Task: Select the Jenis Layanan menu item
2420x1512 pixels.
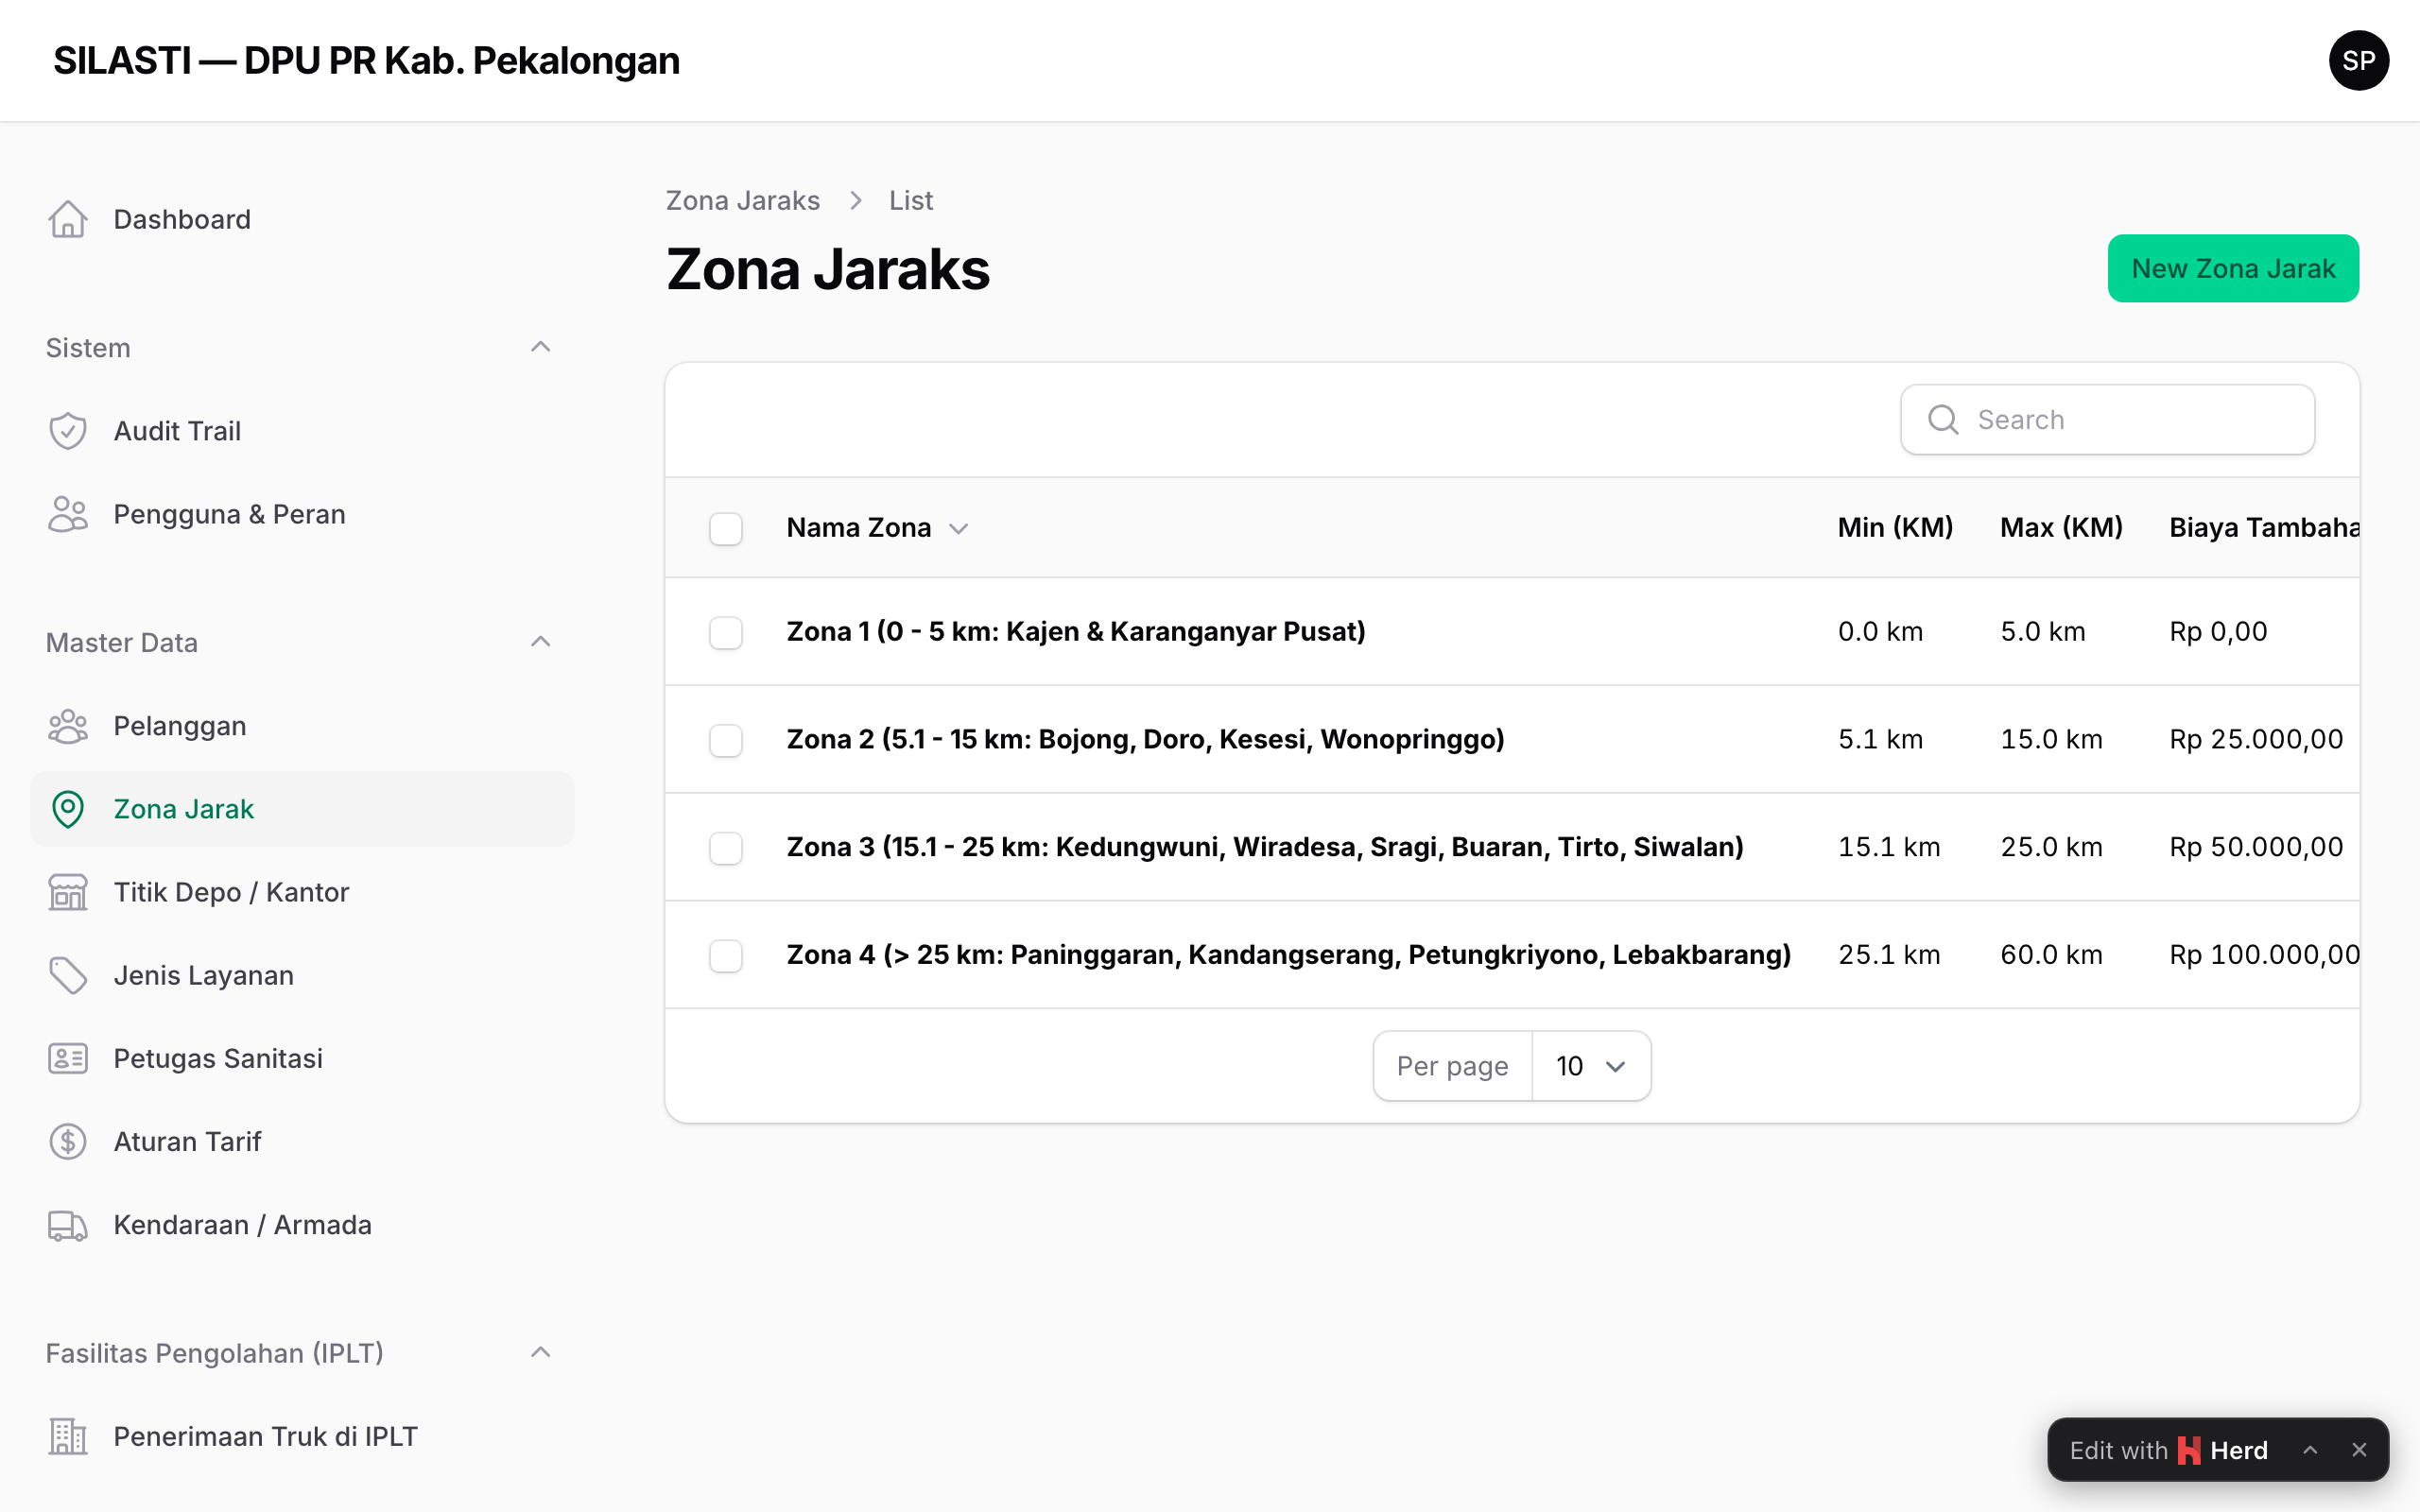Action: pyautogui.click(x=302, y=975)
